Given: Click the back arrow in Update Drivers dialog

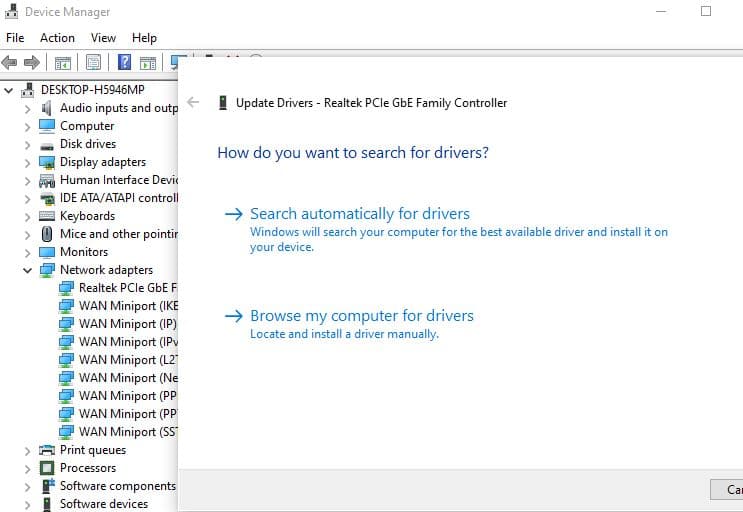Looking at the screenshot, I should pos(193,102).
